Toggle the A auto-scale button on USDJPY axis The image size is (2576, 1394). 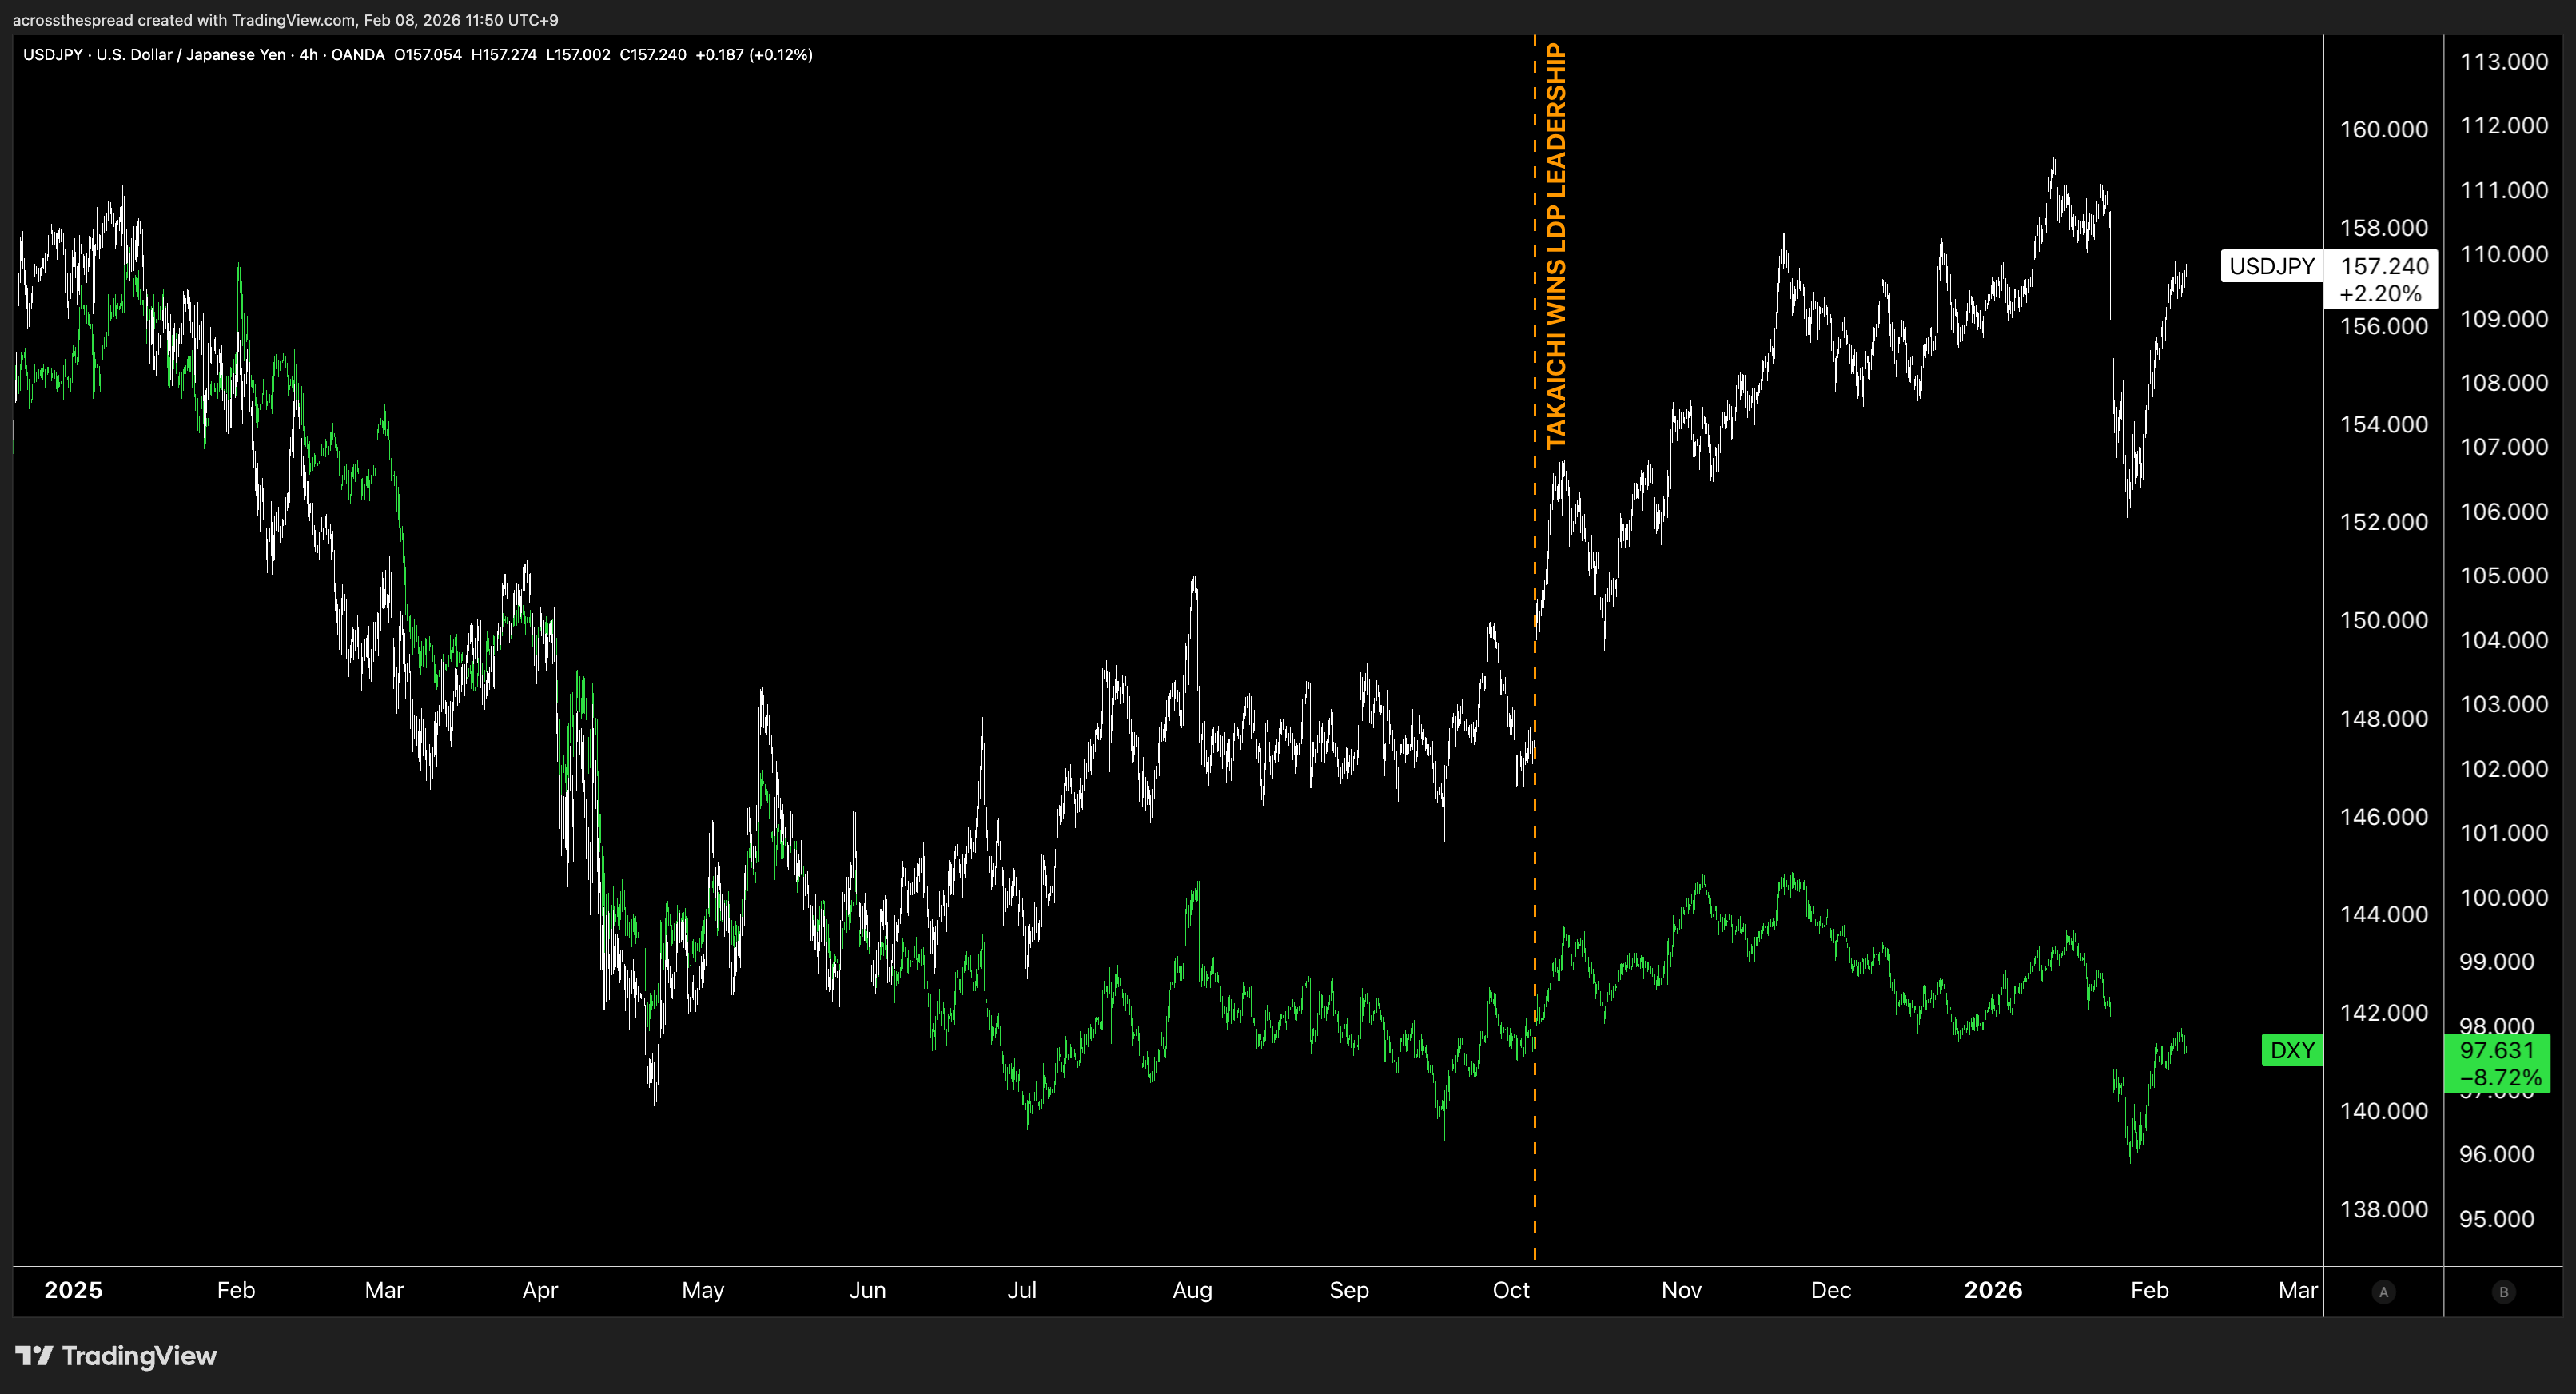tap(2384, 1292)
